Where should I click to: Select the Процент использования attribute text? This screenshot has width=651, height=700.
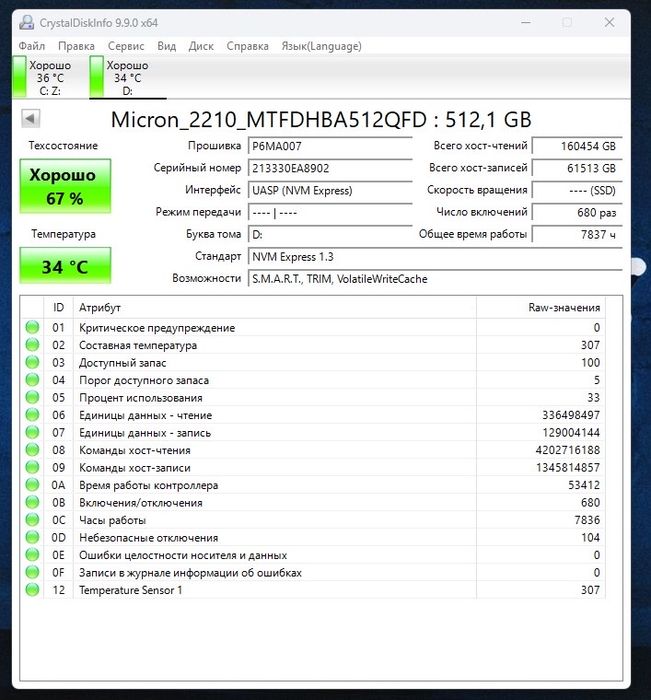(x=141, y=398)
